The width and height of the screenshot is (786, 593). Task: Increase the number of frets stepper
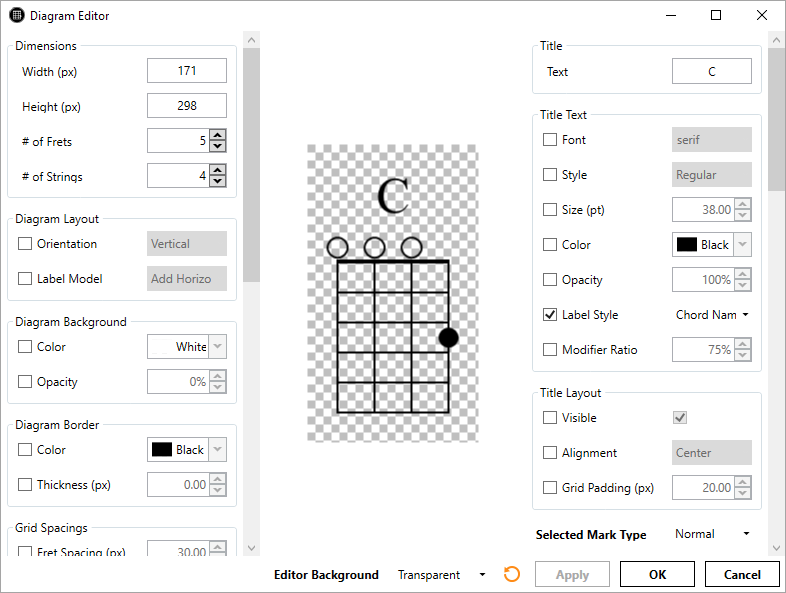click(x=217, y=135)
